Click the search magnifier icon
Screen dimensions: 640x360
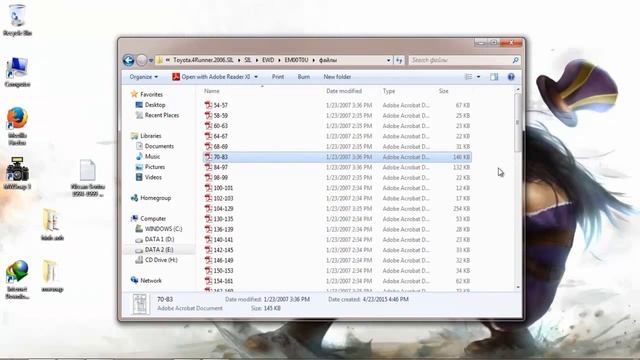(x=516, y=60)
